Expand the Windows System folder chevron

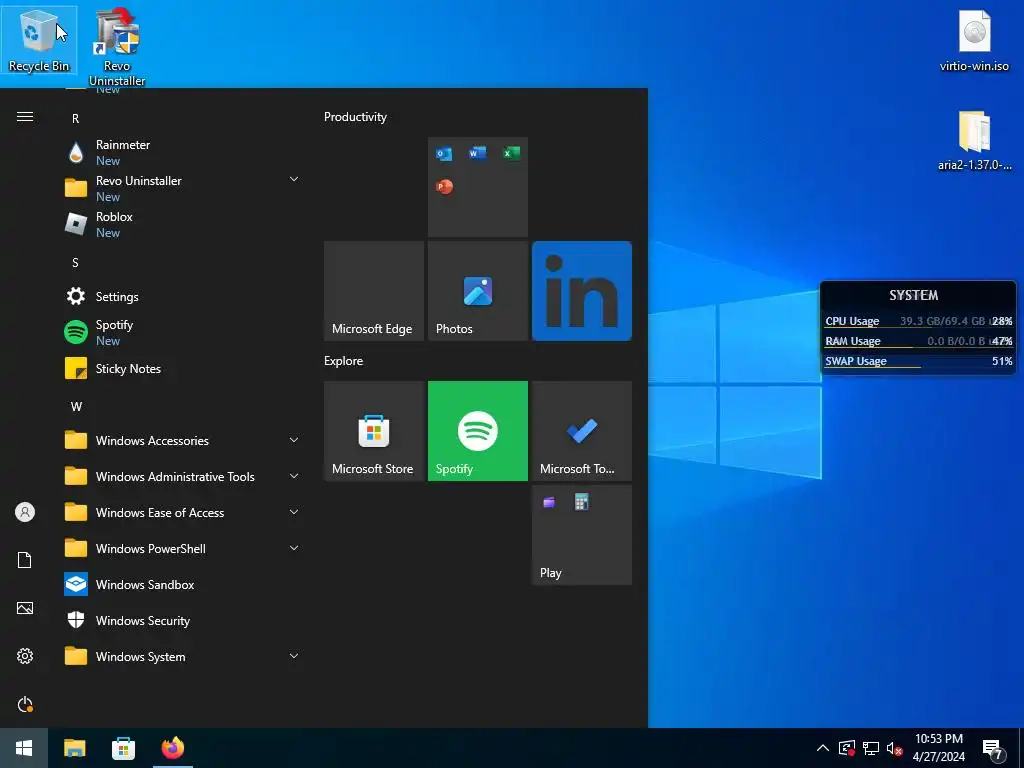294,656
